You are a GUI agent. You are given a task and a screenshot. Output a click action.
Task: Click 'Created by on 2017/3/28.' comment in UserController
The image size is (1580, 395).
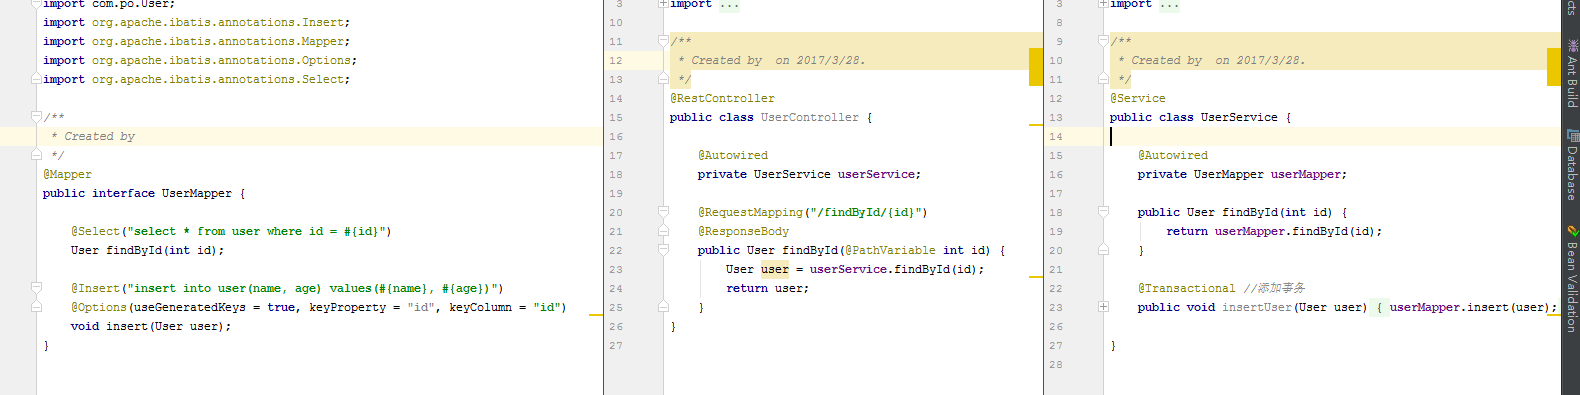click(x=778, y=60)
